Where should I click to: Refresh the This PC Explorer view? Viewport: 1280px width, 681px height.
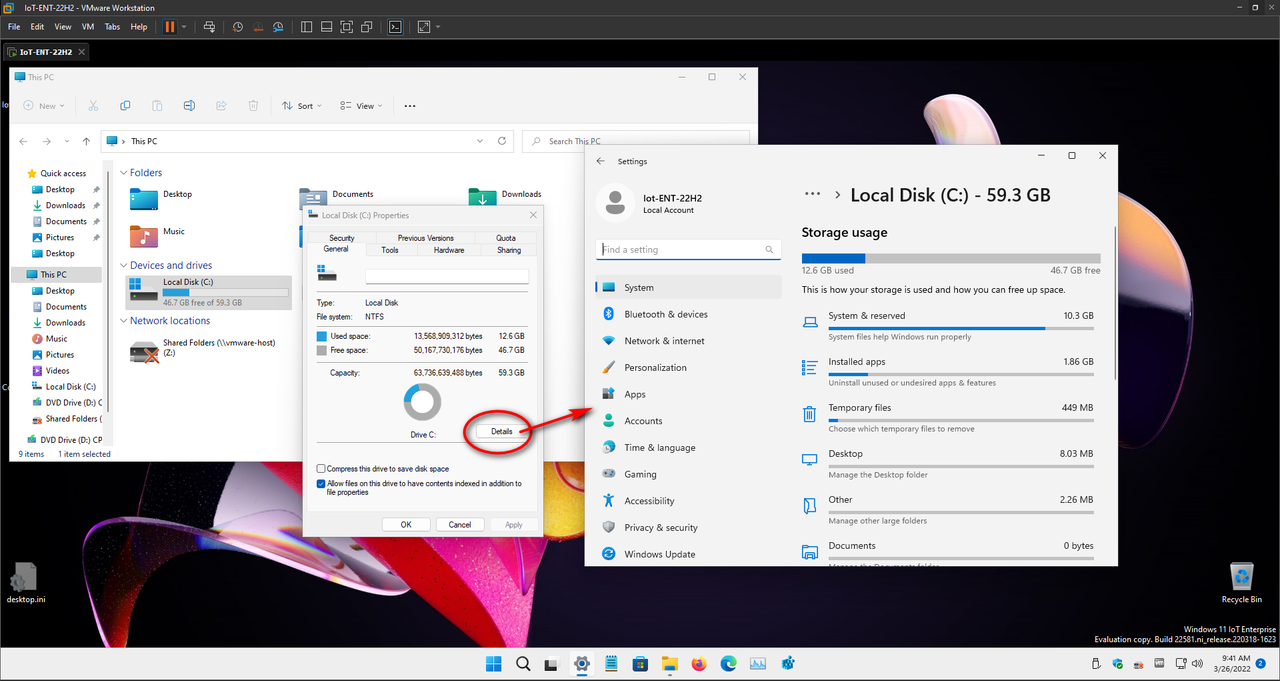pos(502,141)
